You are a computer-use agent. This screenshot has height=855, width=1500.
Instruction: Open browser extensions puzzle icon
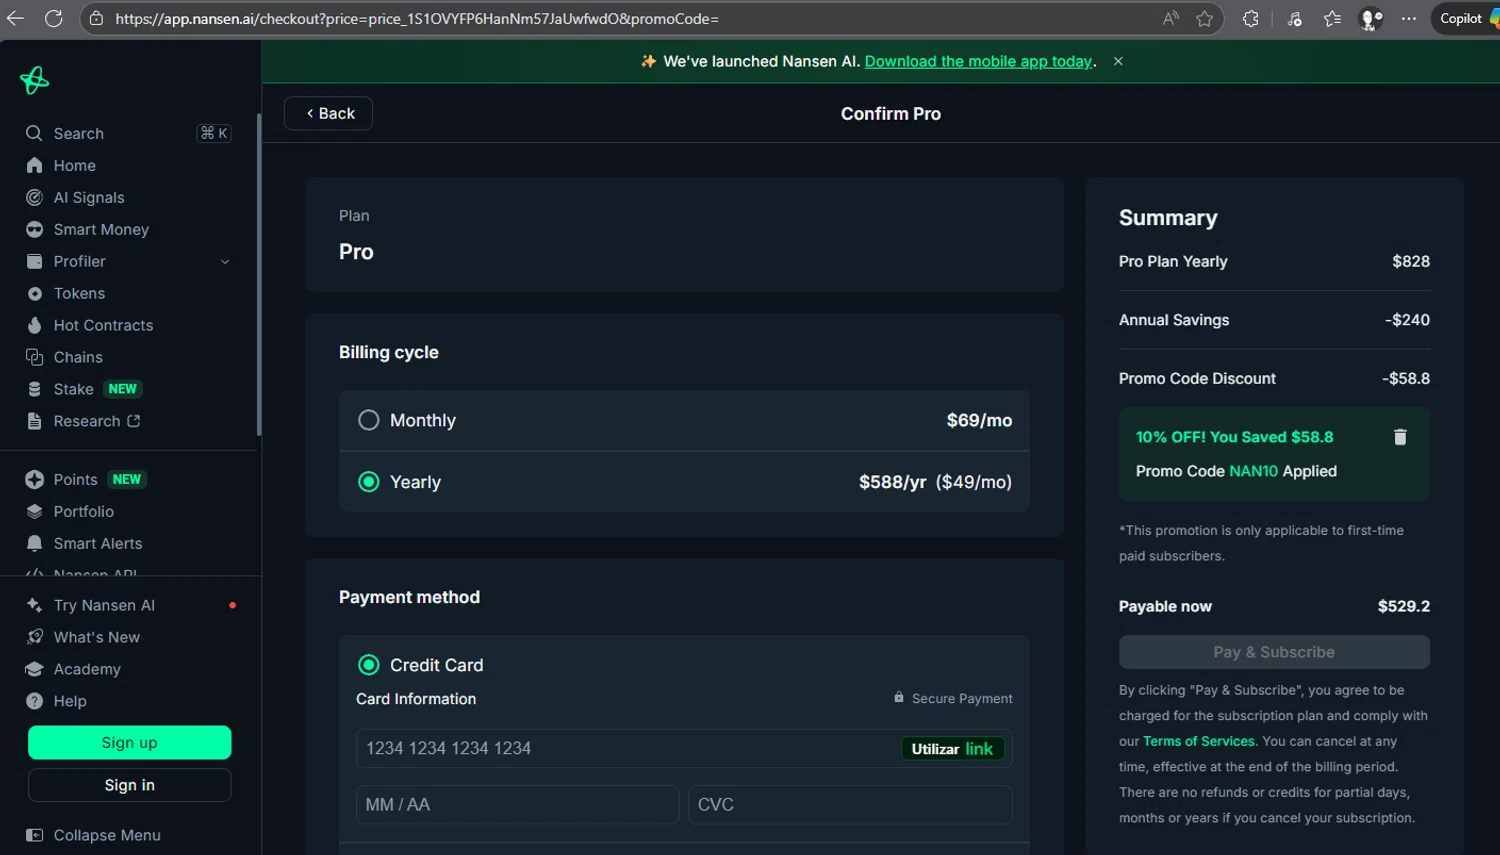(1250, 18)
